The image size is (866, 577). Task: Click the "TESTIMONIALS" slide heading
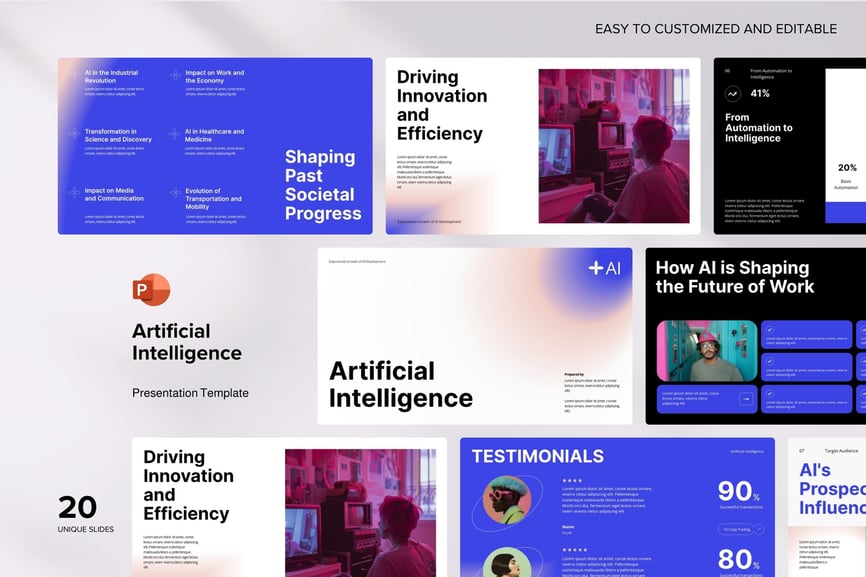537,456
